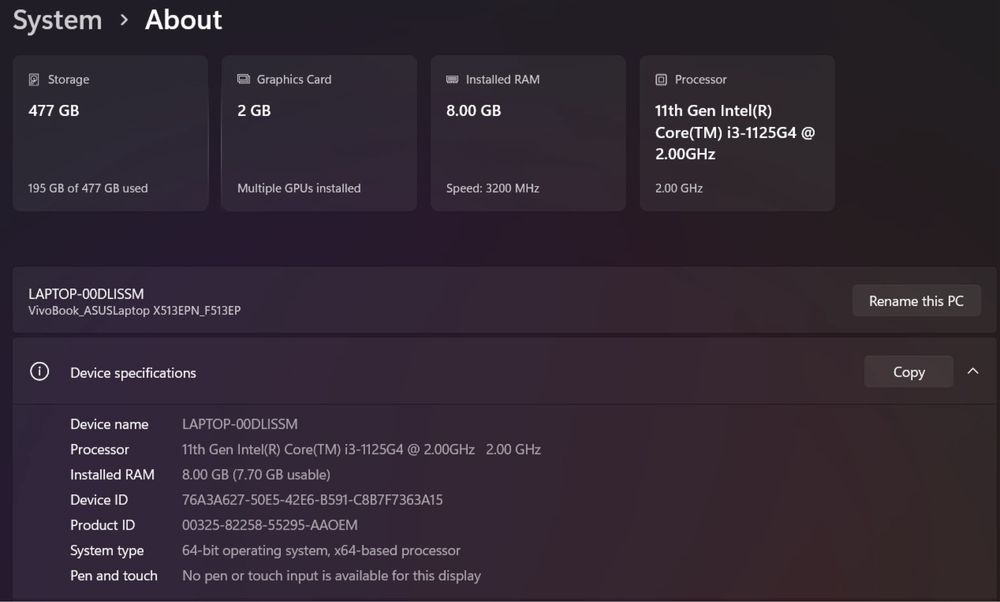Screen dimensions: 1000x602
Task: Open the 8.00 GB Installed RAM card
Action: (528, 133)
